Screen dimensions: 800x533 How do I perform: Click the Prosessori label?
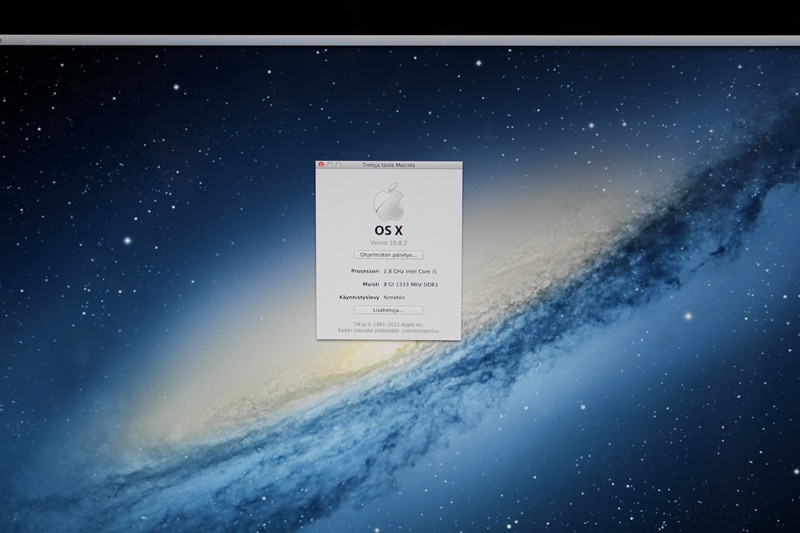pos(365,271)
